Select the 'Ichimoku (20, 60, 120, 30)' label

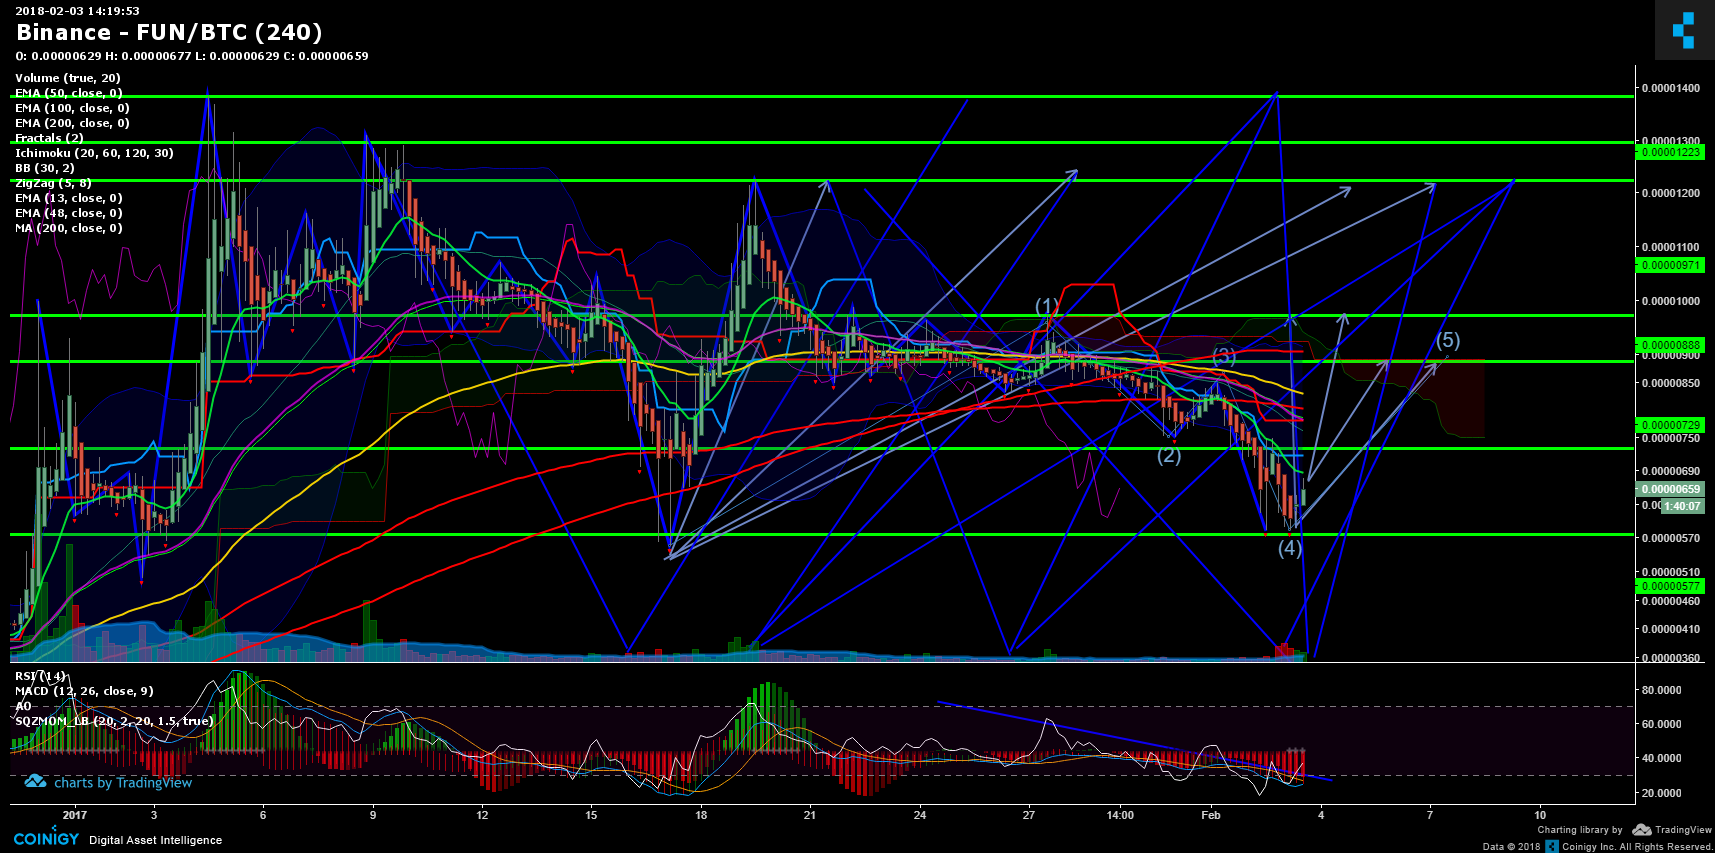coord(94,153)
